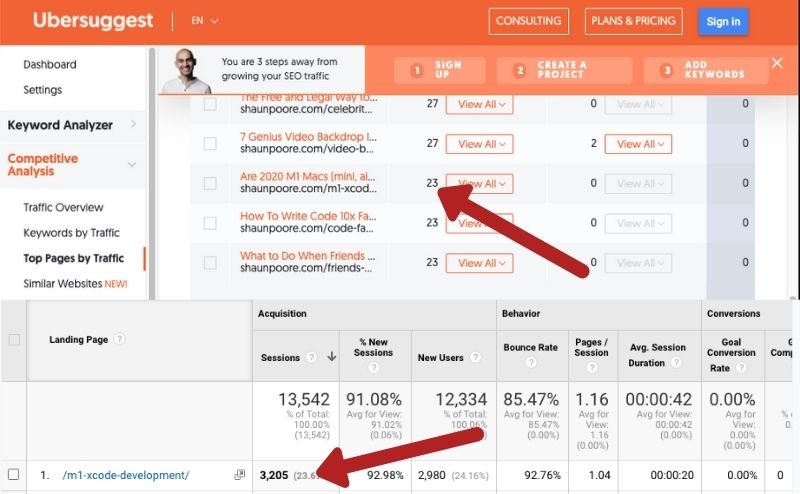Click Goal Conversion Rate help icon
Viewport: 800px width, 494px height.
pyautogui.click(x=741, y=367)
